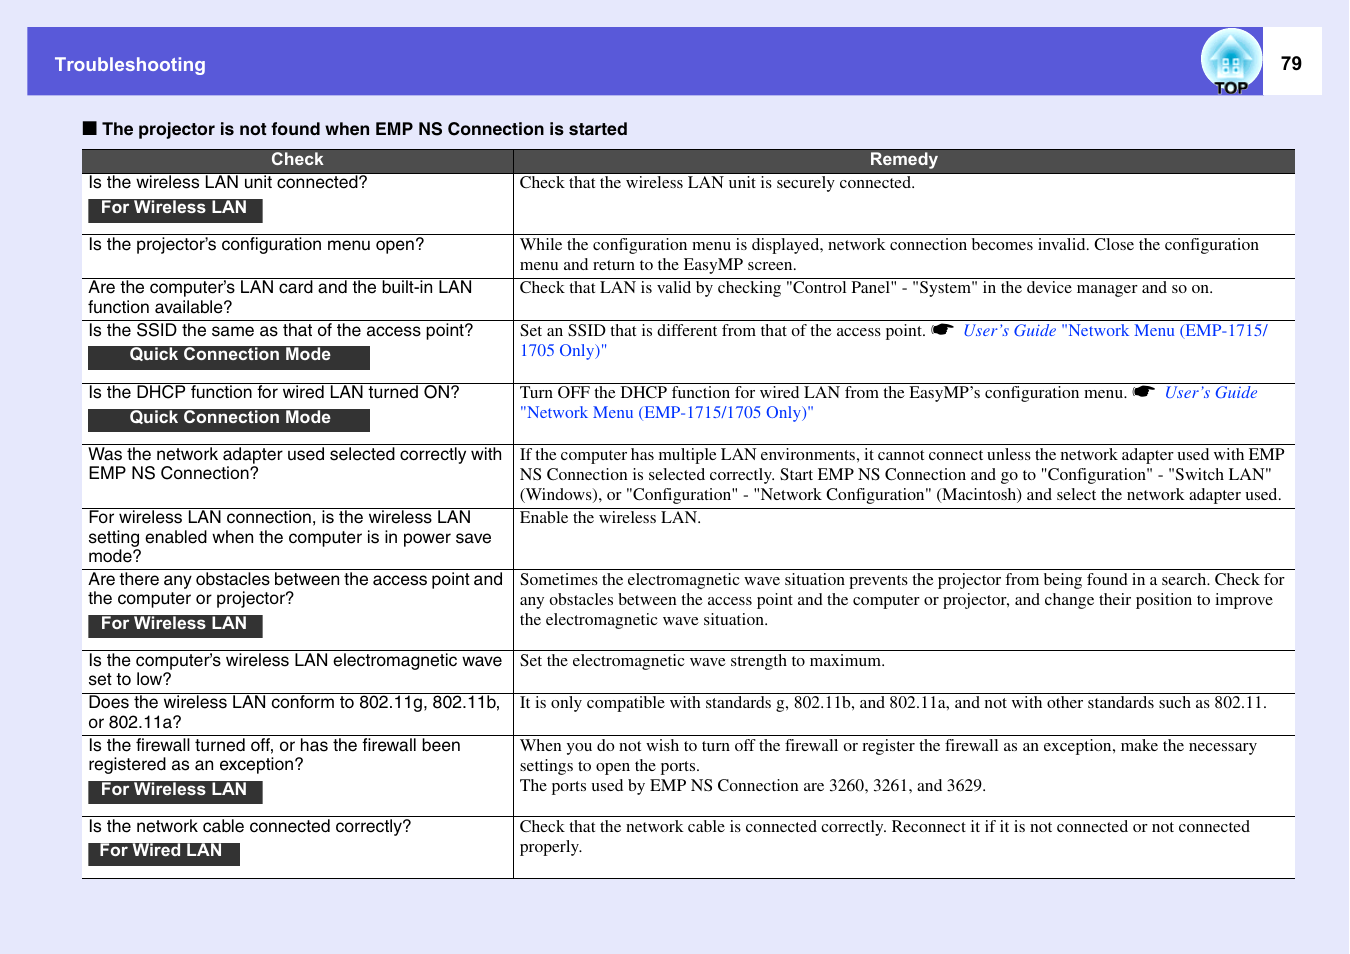1350x954 pixels.
Task: Click 'Is the SSID the same' question
Action: click(x=281, y=331)
